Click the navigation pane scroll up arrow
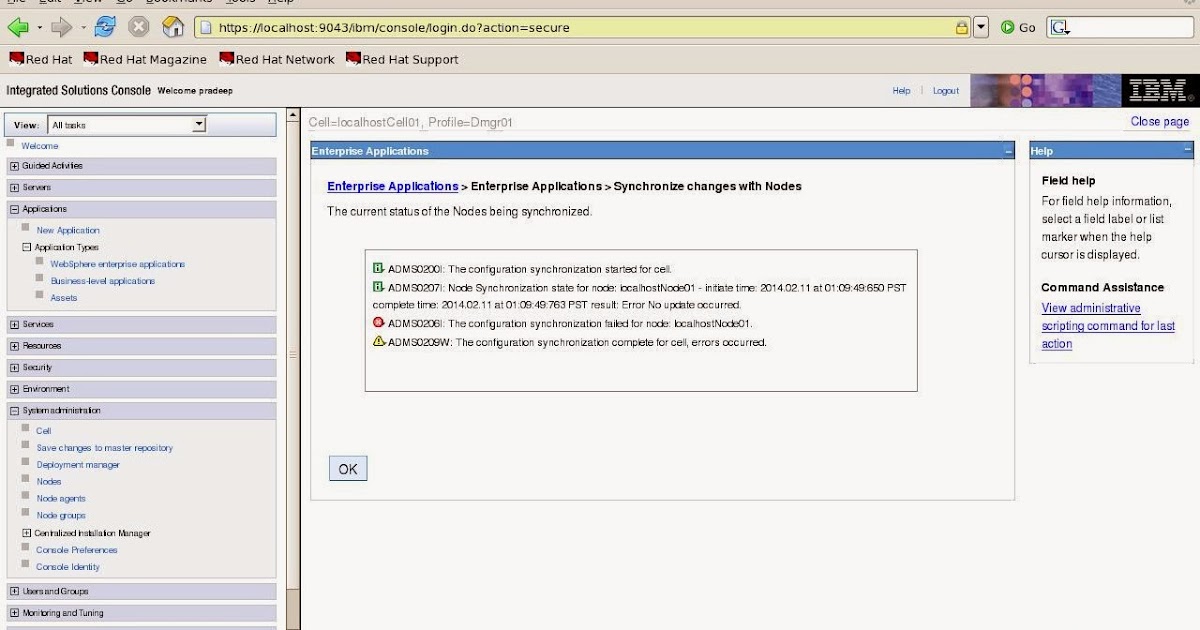The height and width of the screenshot is (630, 1200). click(x=293, y=116)
